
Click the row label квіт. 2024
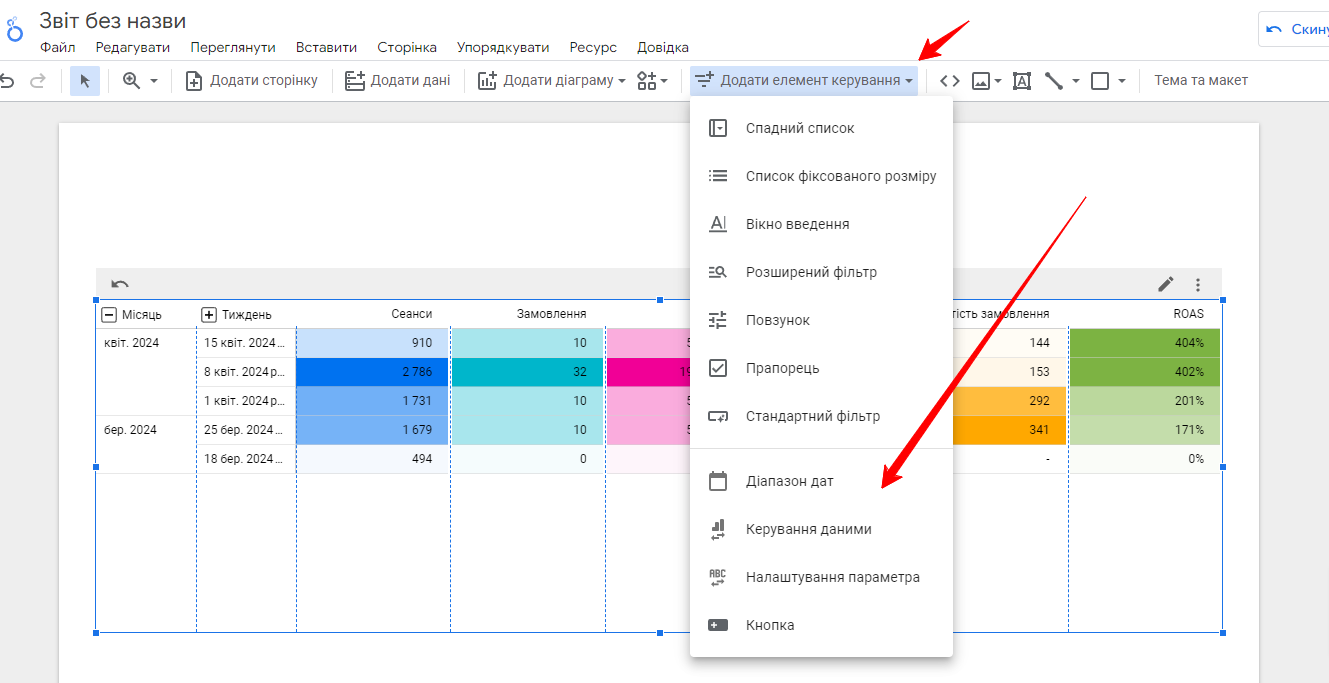coord(132,343)
